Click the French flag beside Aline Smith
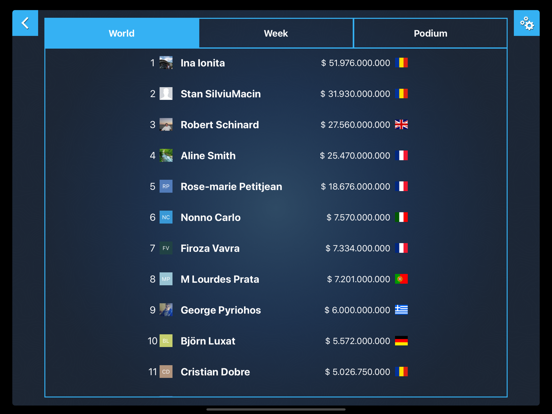Screen dimensions: 552x414 (x=401, y=156)
